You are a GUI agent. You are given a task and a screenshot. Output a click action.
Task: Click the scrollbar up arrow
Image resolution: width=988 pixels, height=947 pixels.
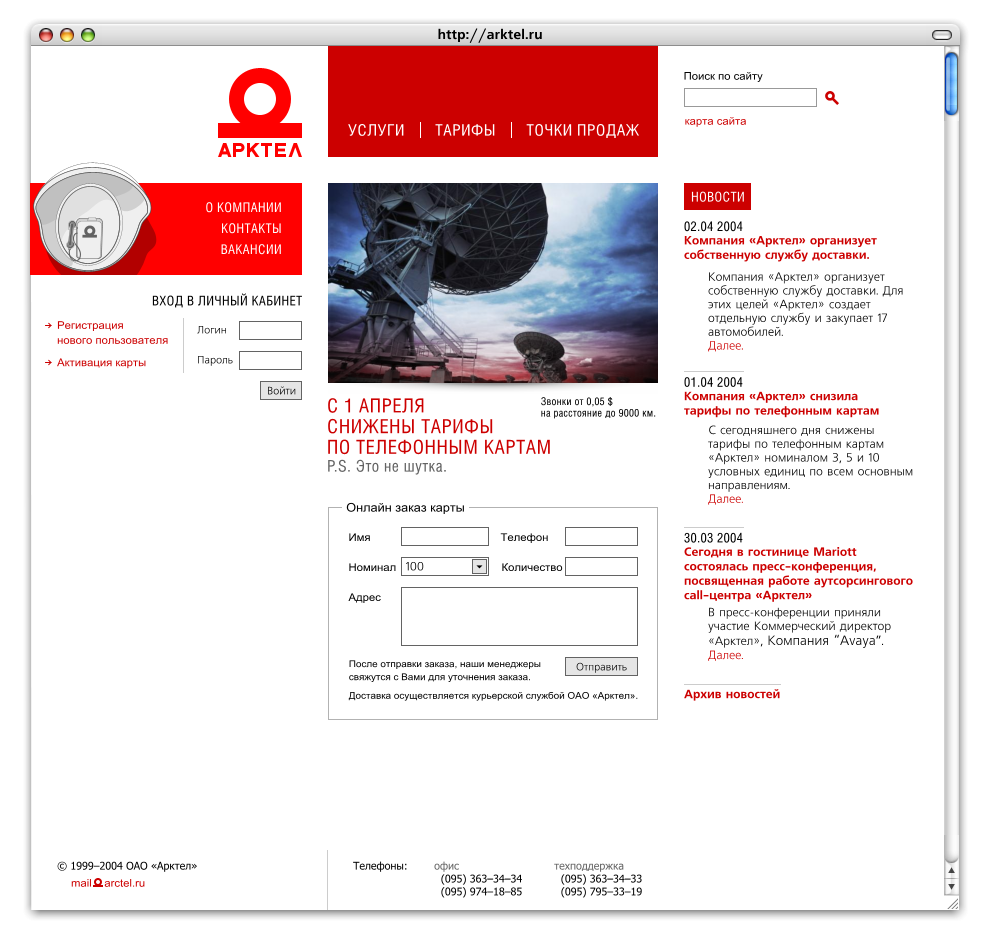[x=951, y=871]
